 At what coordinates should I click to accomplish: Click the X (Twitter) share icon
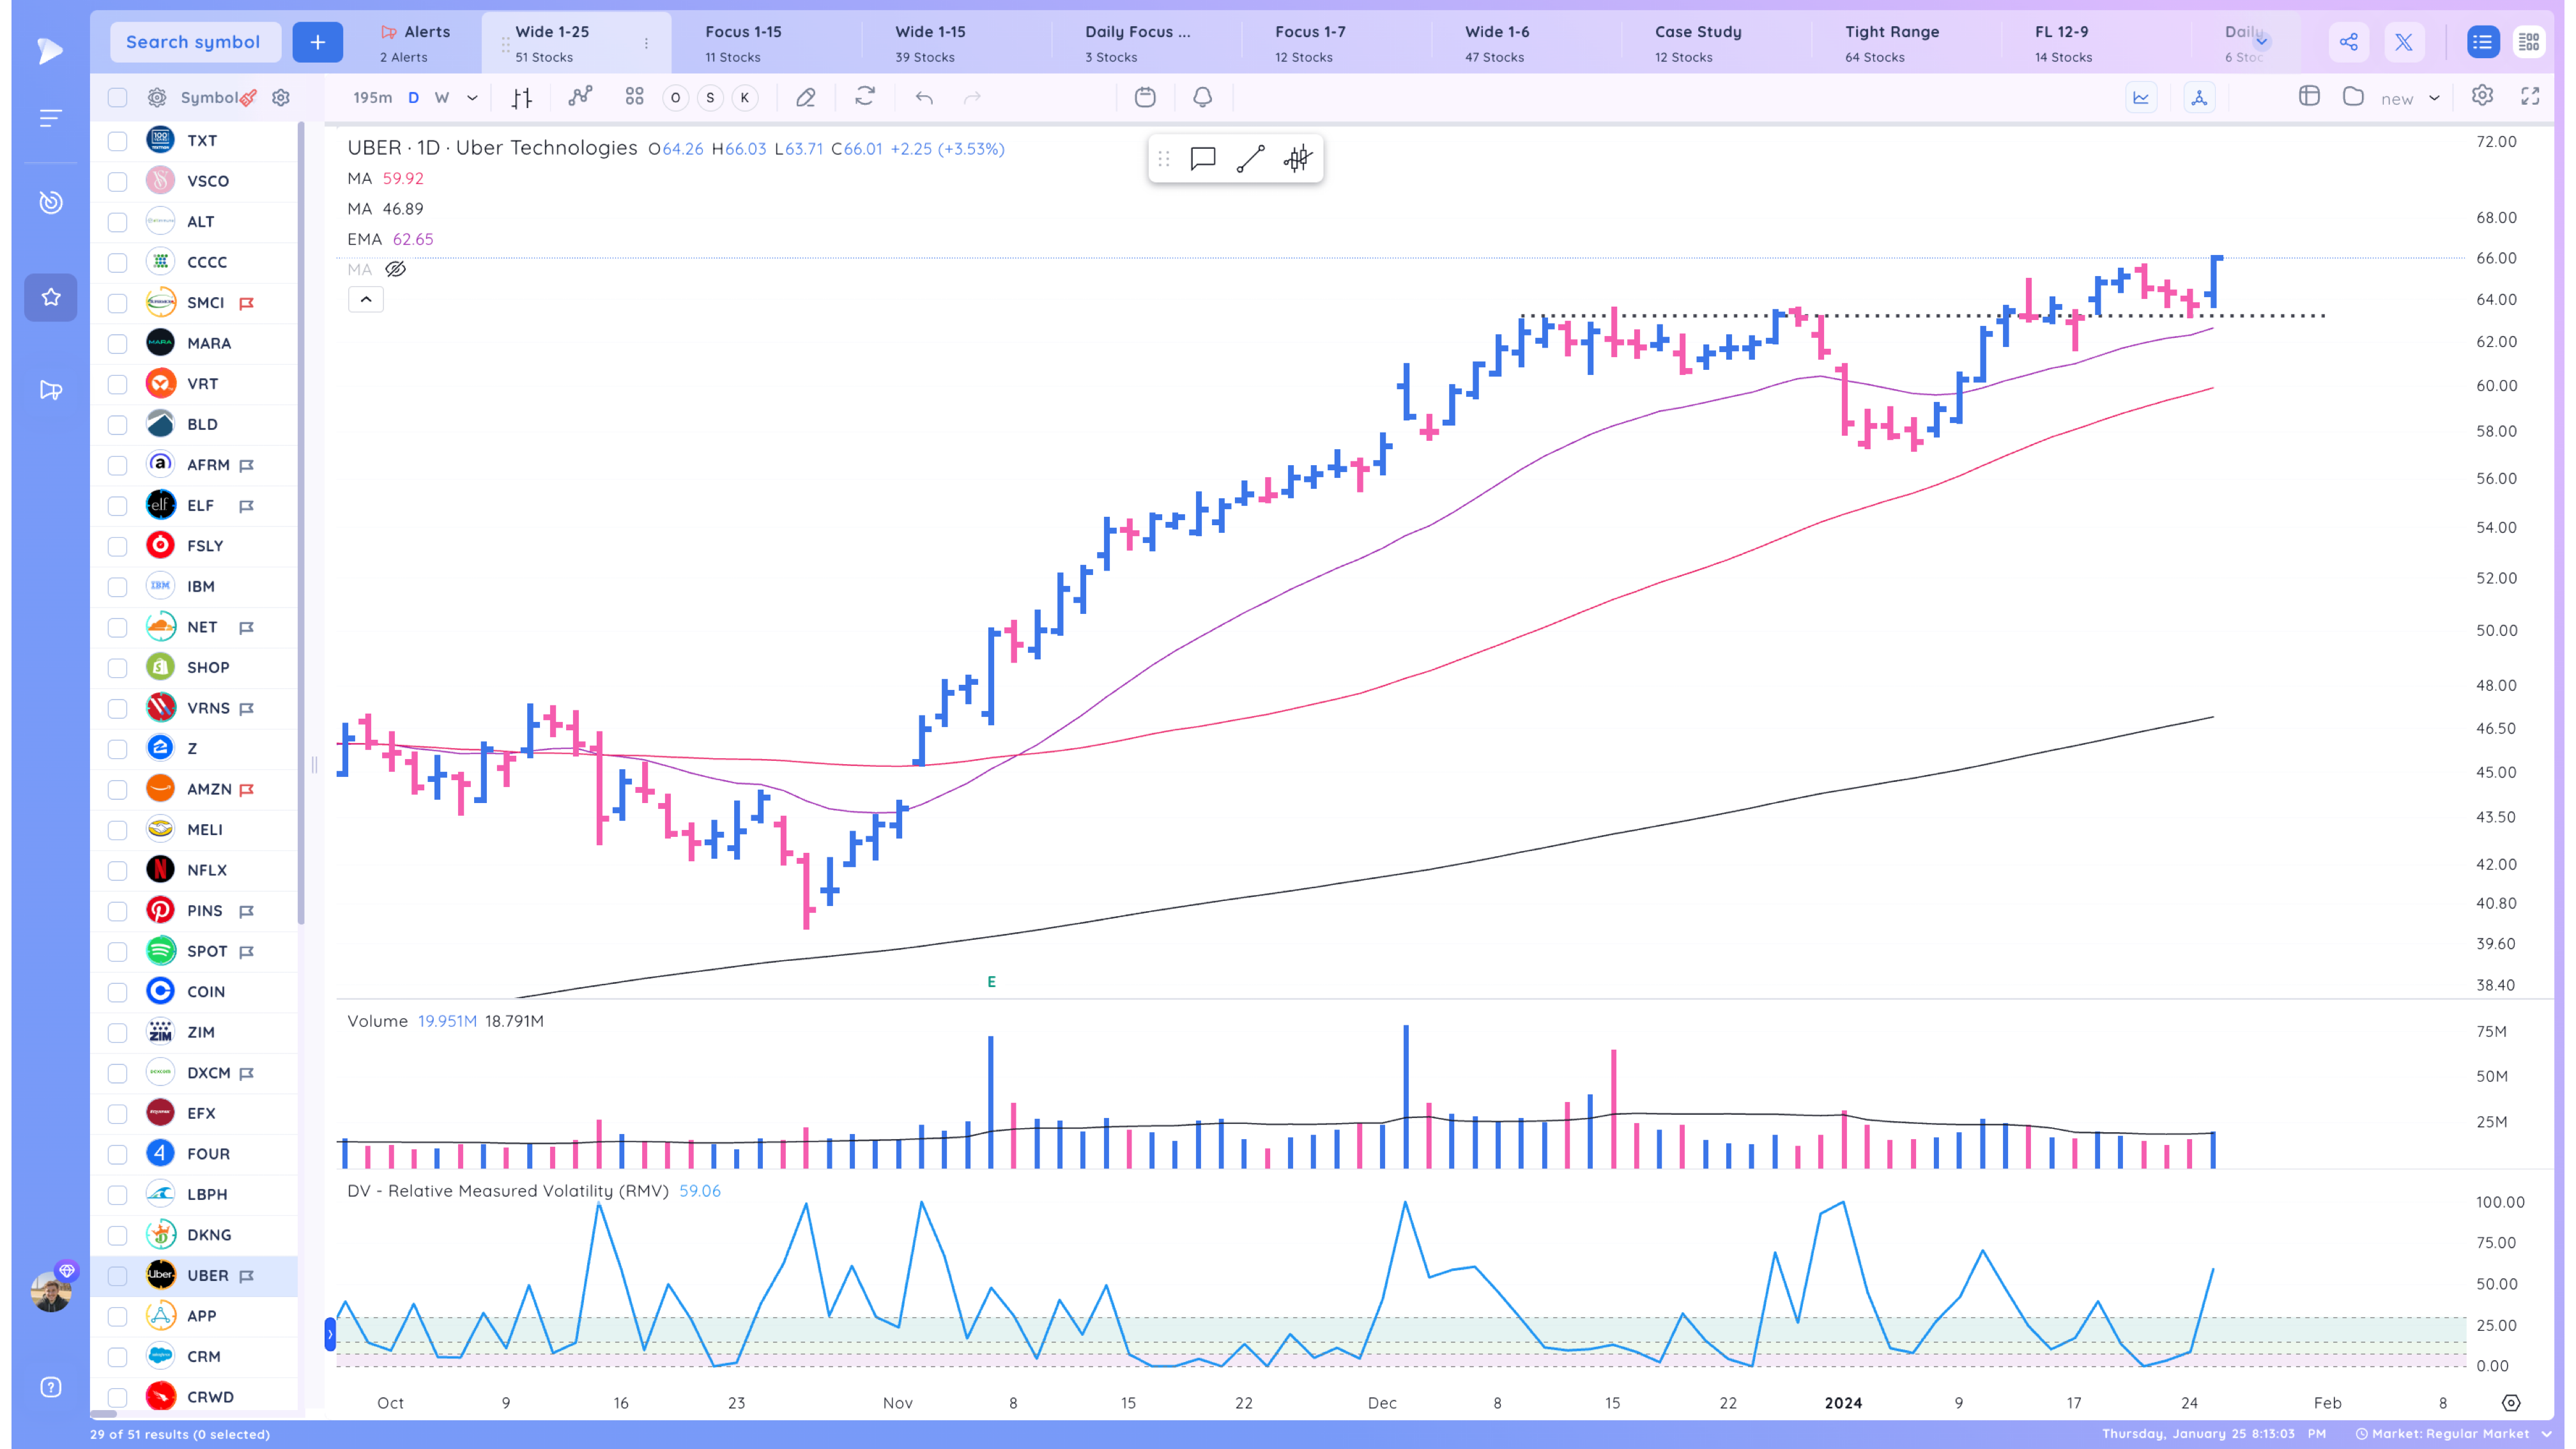click(2404, 42)
